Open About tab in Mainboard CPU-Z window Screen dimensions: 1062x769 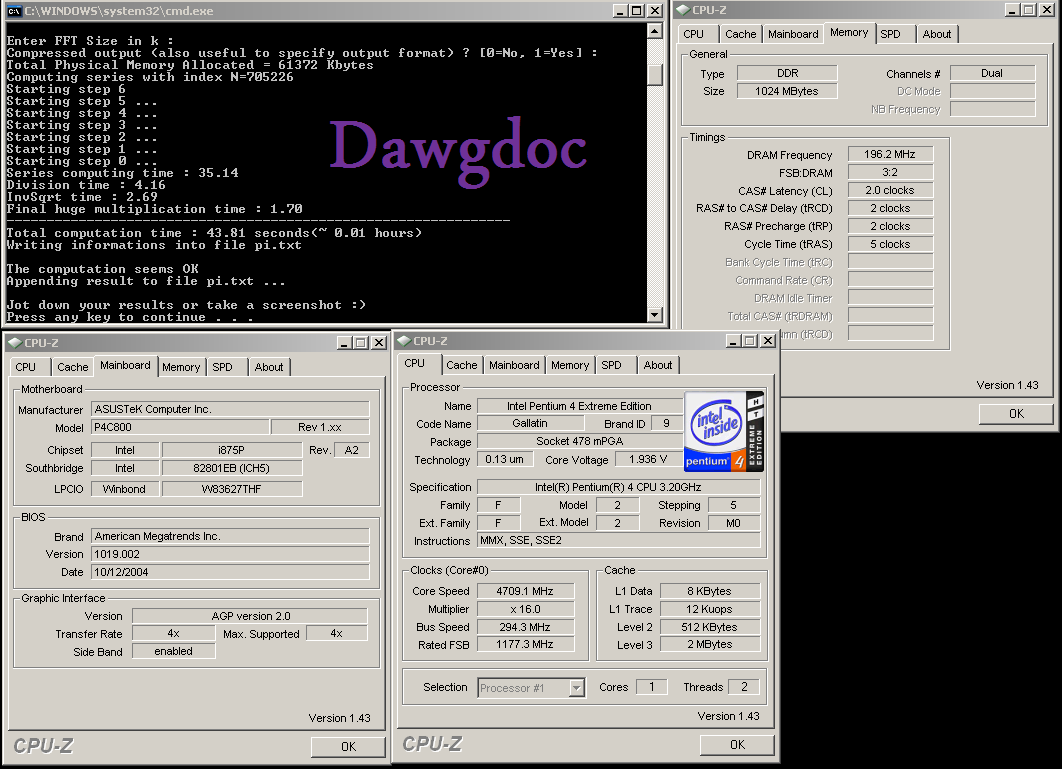269,367
